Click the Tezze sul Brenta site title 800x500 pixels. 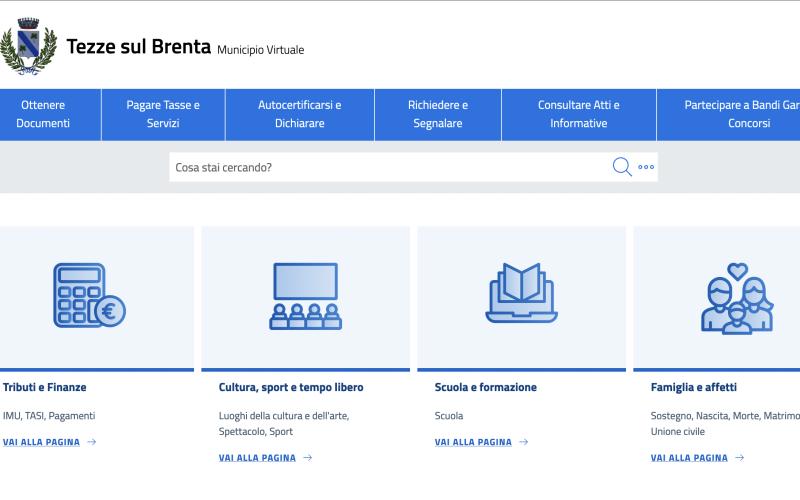pos(139,46)
